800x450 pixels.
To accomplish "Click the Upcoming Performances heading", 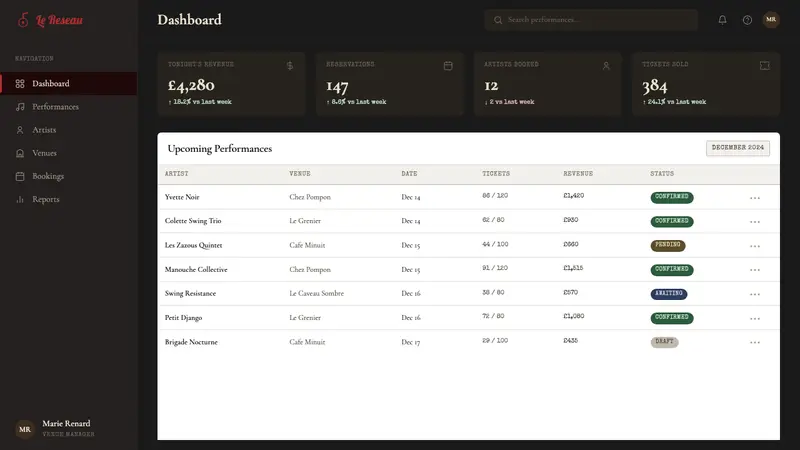I will (x=219, y=149).
